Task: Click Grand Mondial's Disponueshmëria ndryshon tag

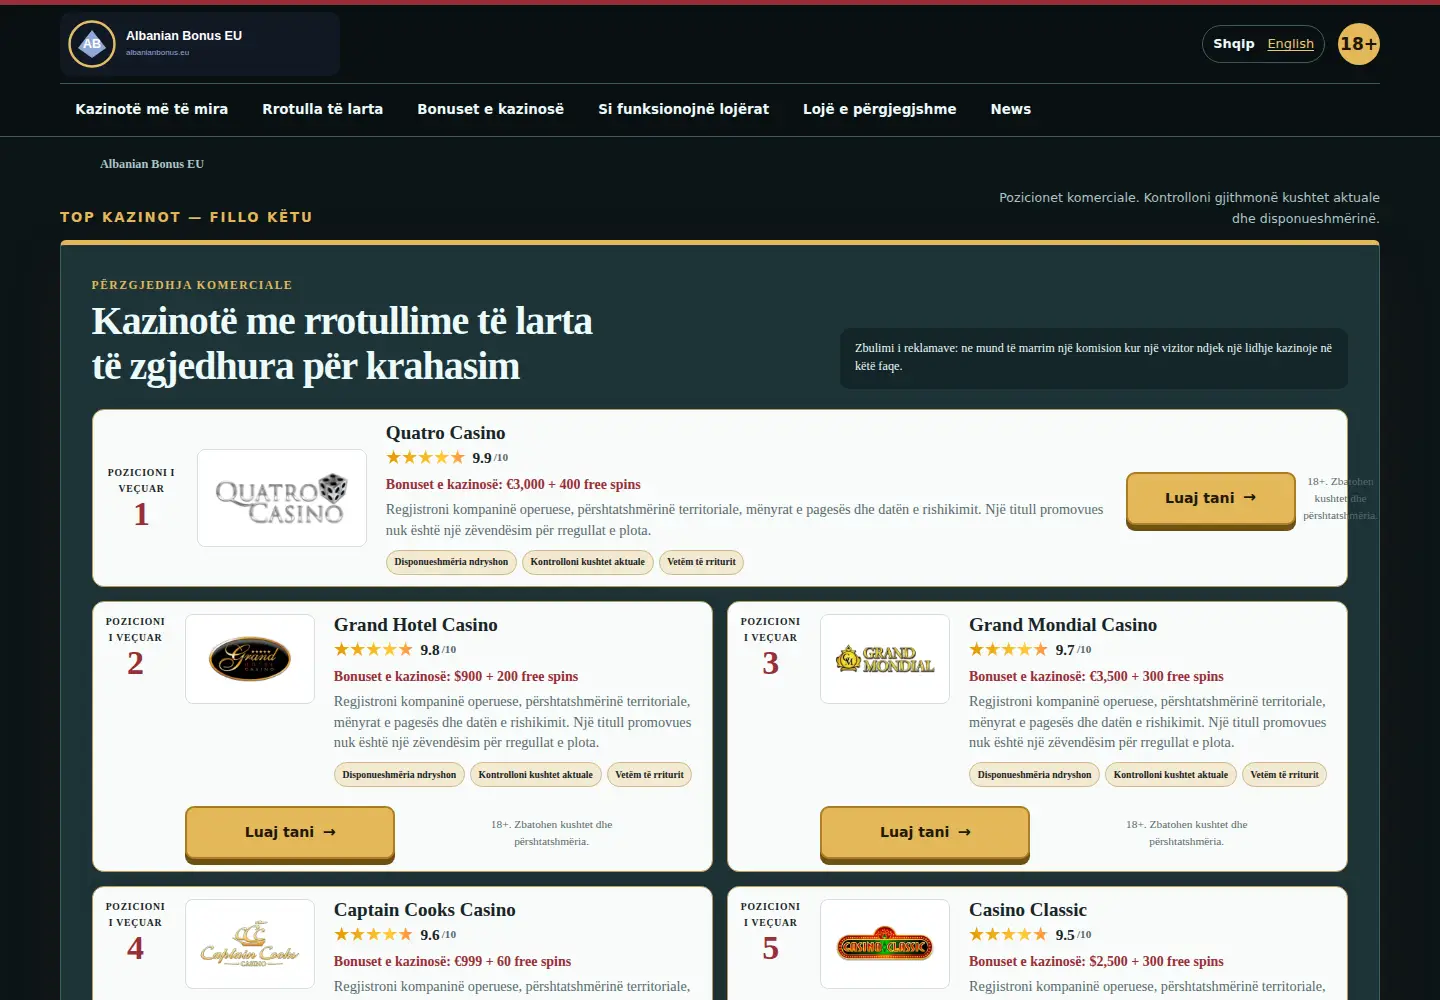Action: pos(1034,775)
